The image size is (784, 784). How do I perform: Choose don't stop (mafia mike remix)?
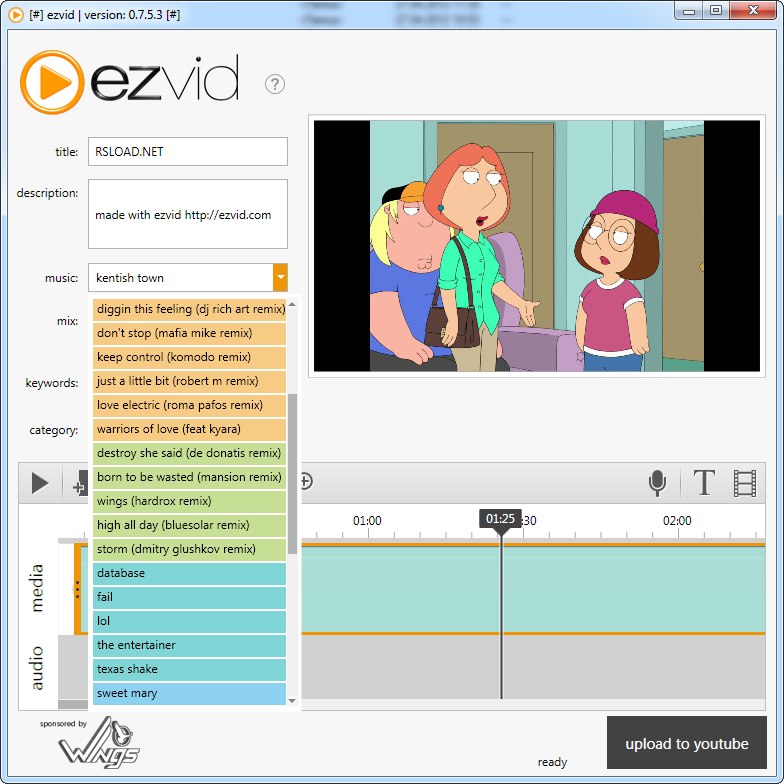[190, 333]
